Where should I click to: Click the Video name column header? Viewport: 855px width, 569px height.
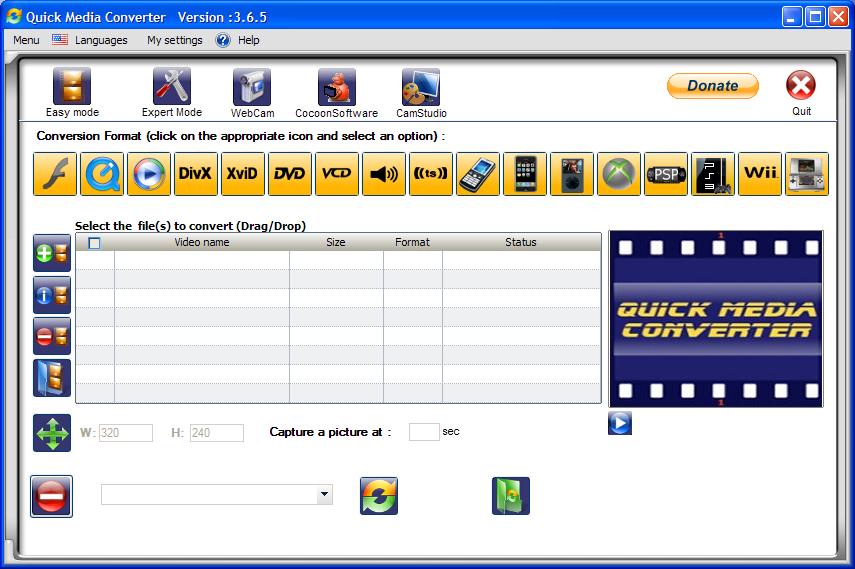click(202, 242)
